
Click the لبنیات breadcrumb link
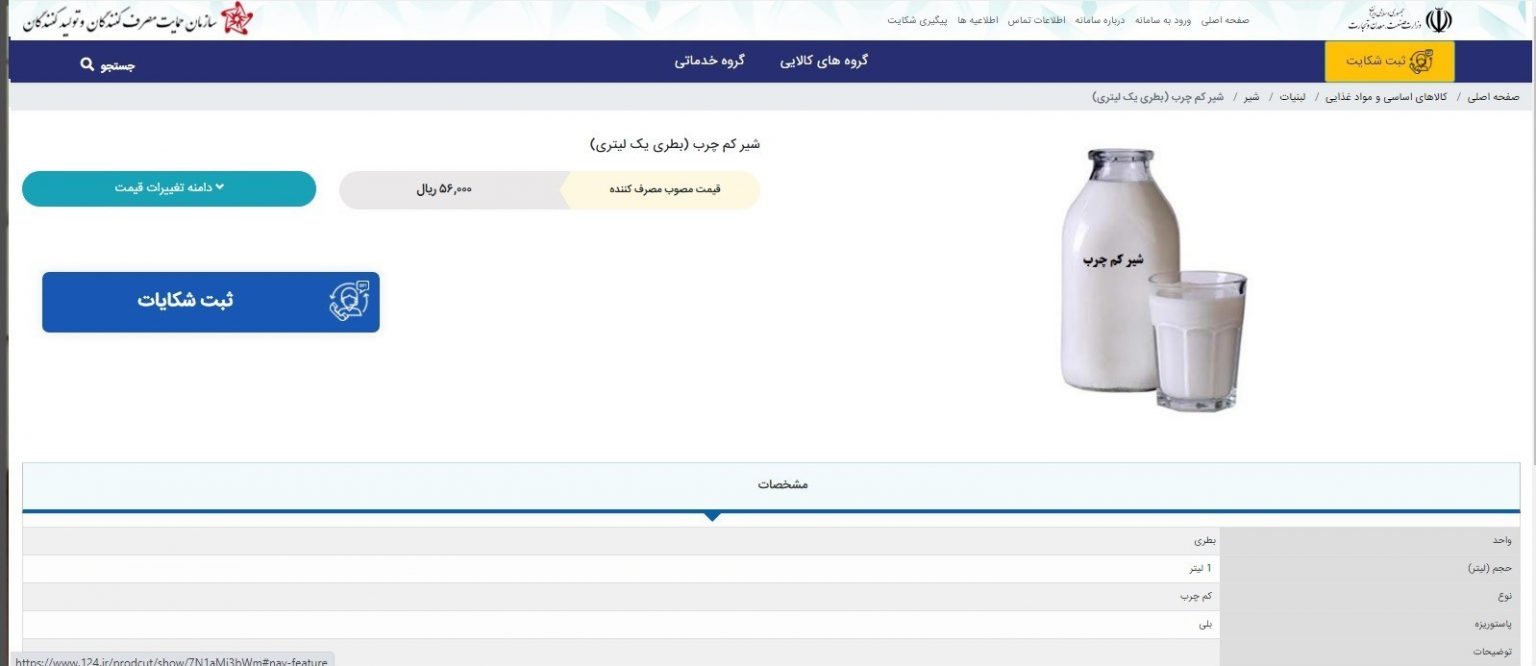coord(1292,97)
